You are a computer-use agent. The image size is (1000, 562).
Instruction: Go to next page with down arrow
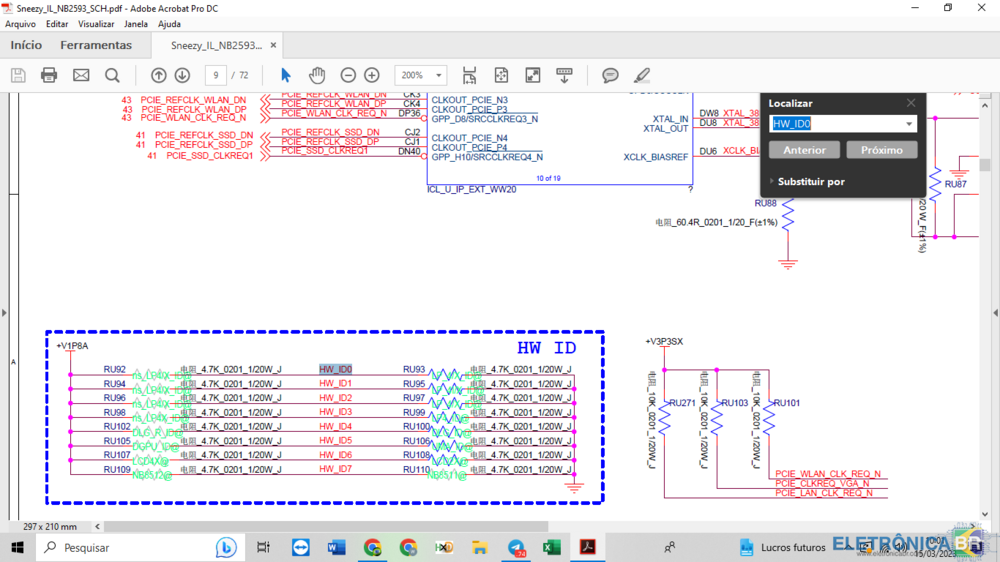[182, 75]
